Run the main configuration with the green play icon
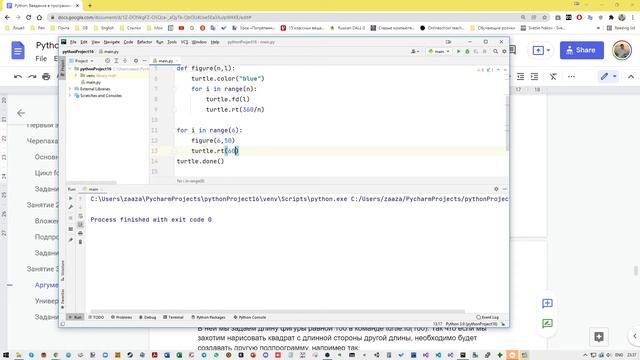 click(458, 51)
